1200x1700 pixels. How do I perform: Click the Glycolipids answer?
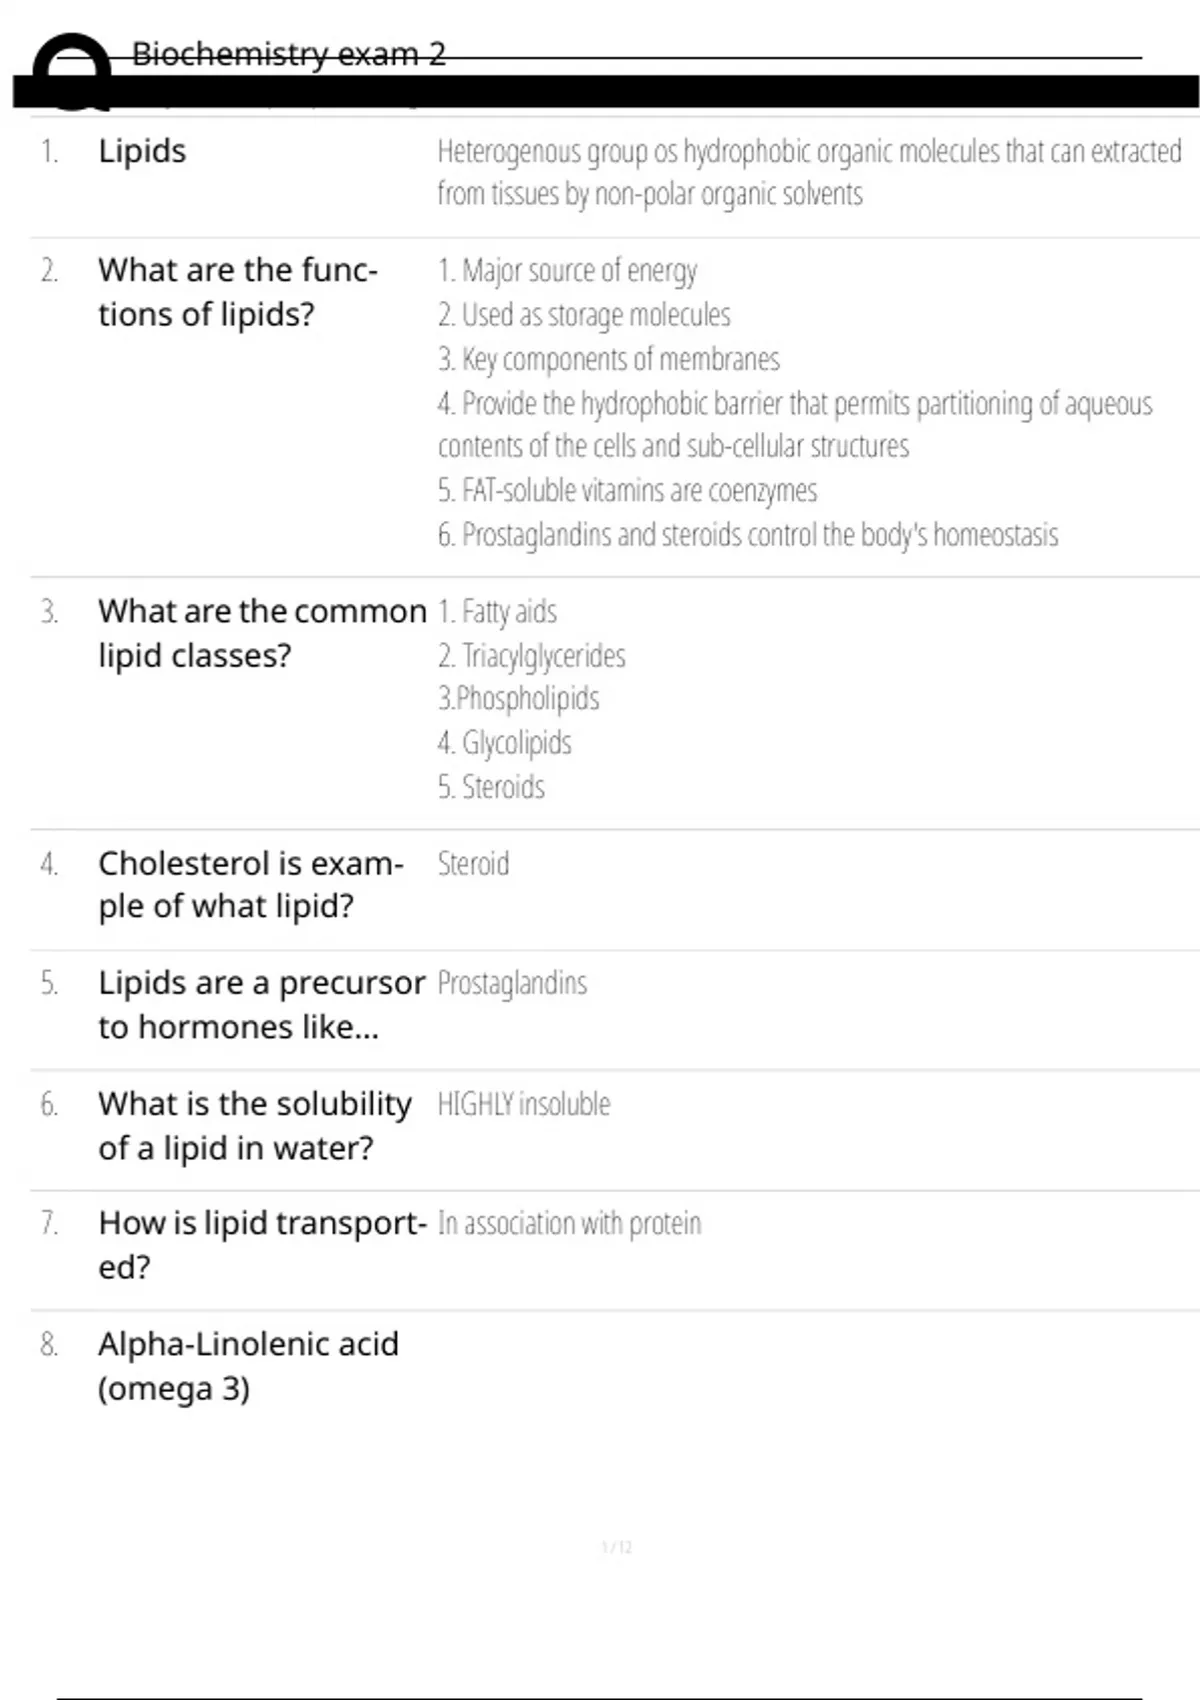click(504, 743)
